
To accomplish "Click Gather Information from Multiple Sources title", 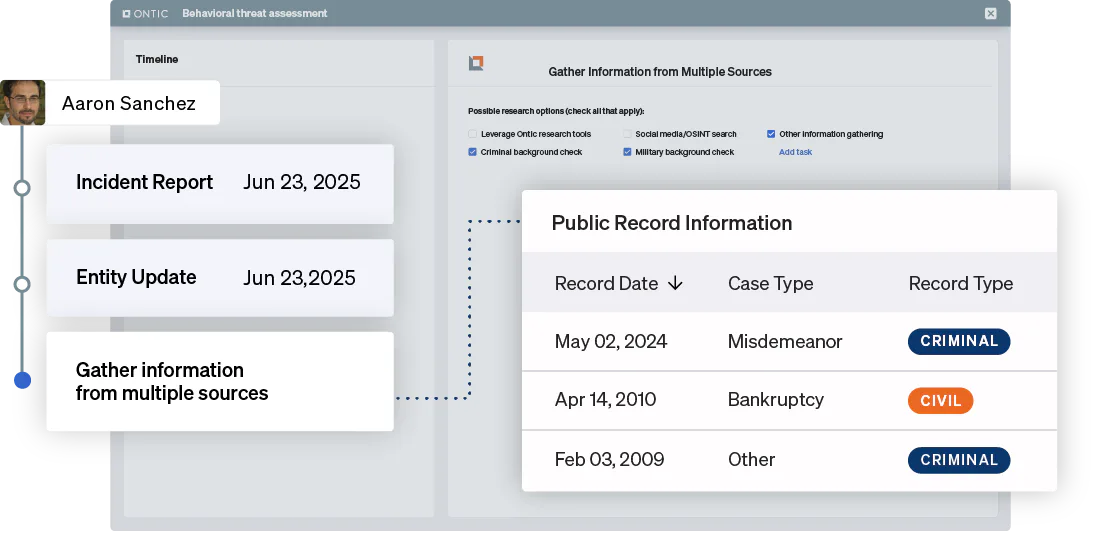I will 659,72.
